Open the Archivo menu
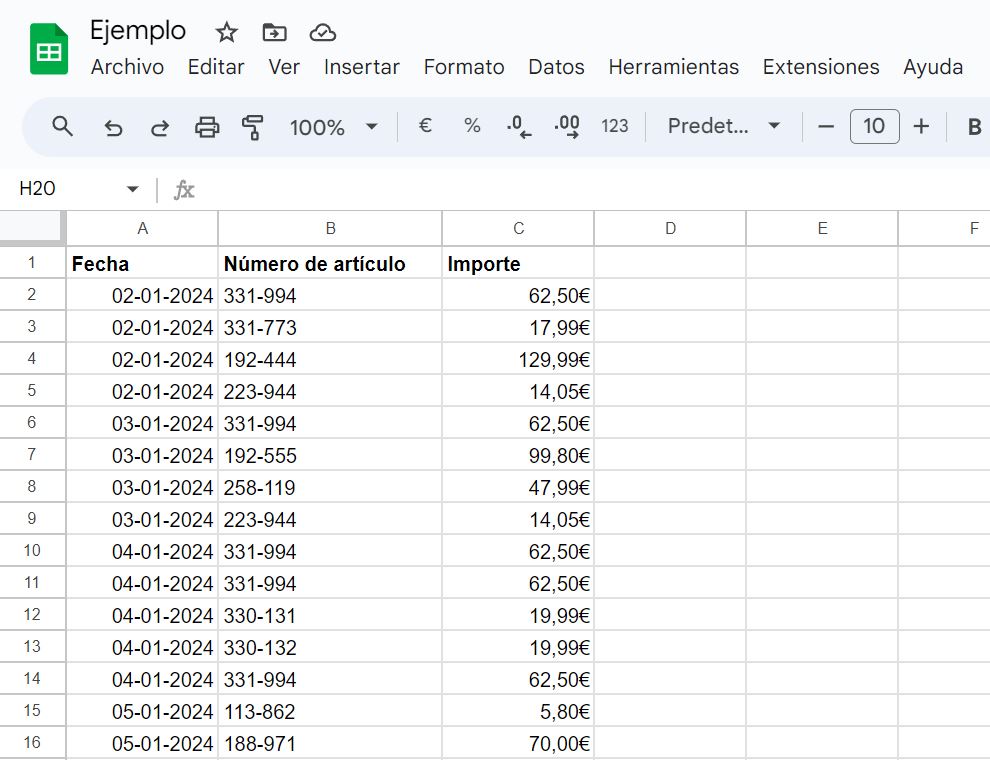The height and width of the screenshot is (760, 990). [128, 67]
